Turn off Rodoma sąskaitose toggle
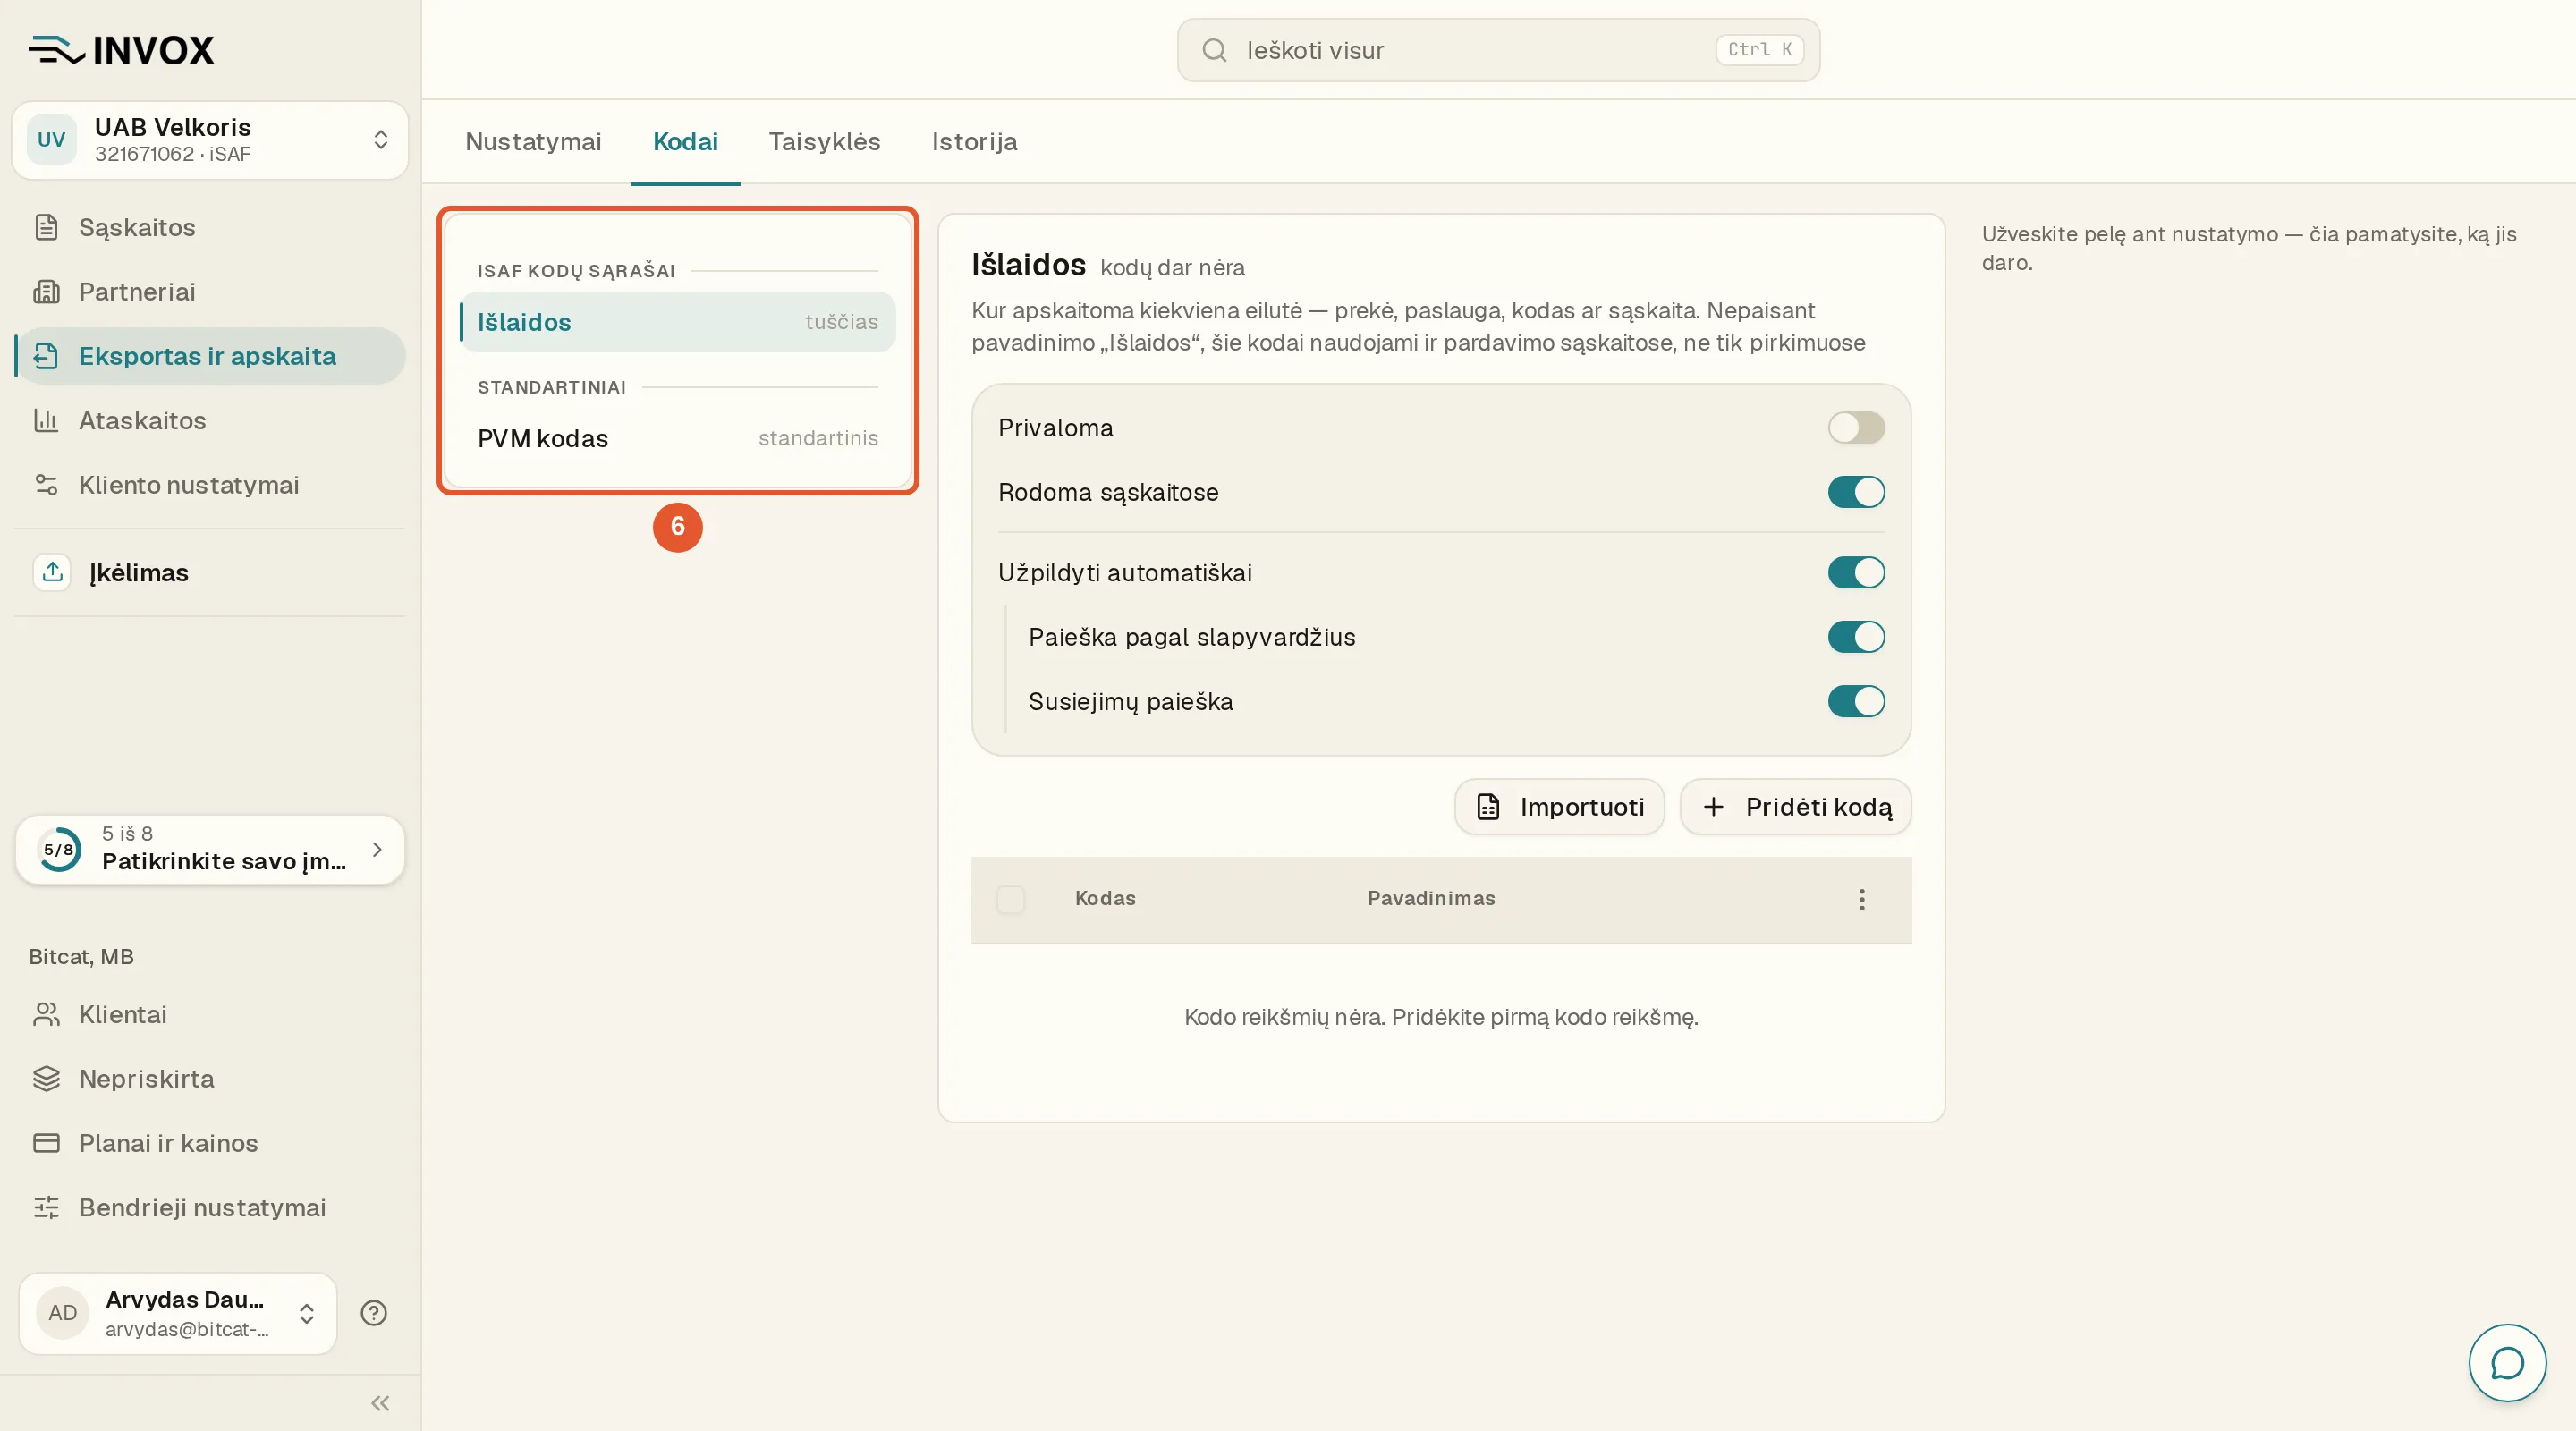 click(1856, 492)
